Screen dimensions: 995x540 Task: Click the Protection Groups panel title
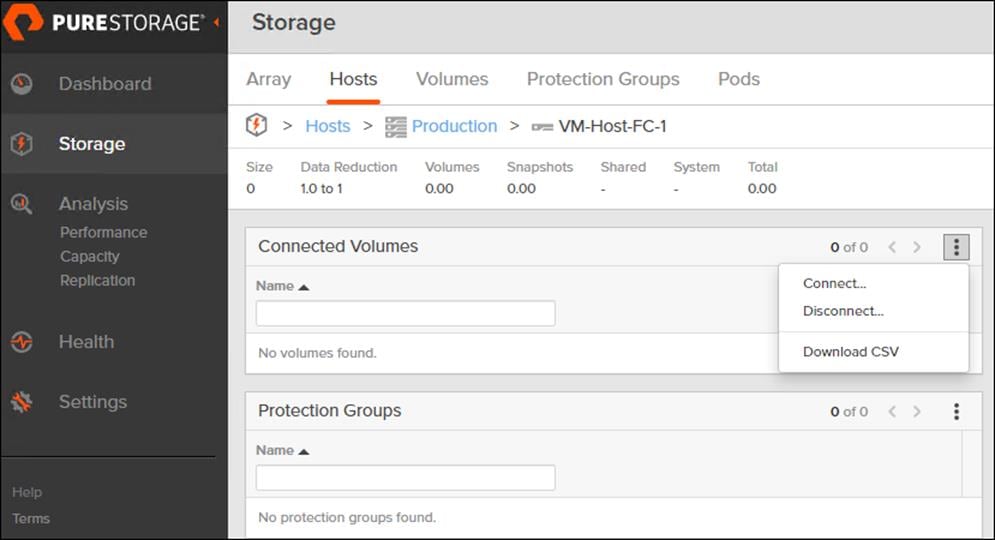click(329, 411)
